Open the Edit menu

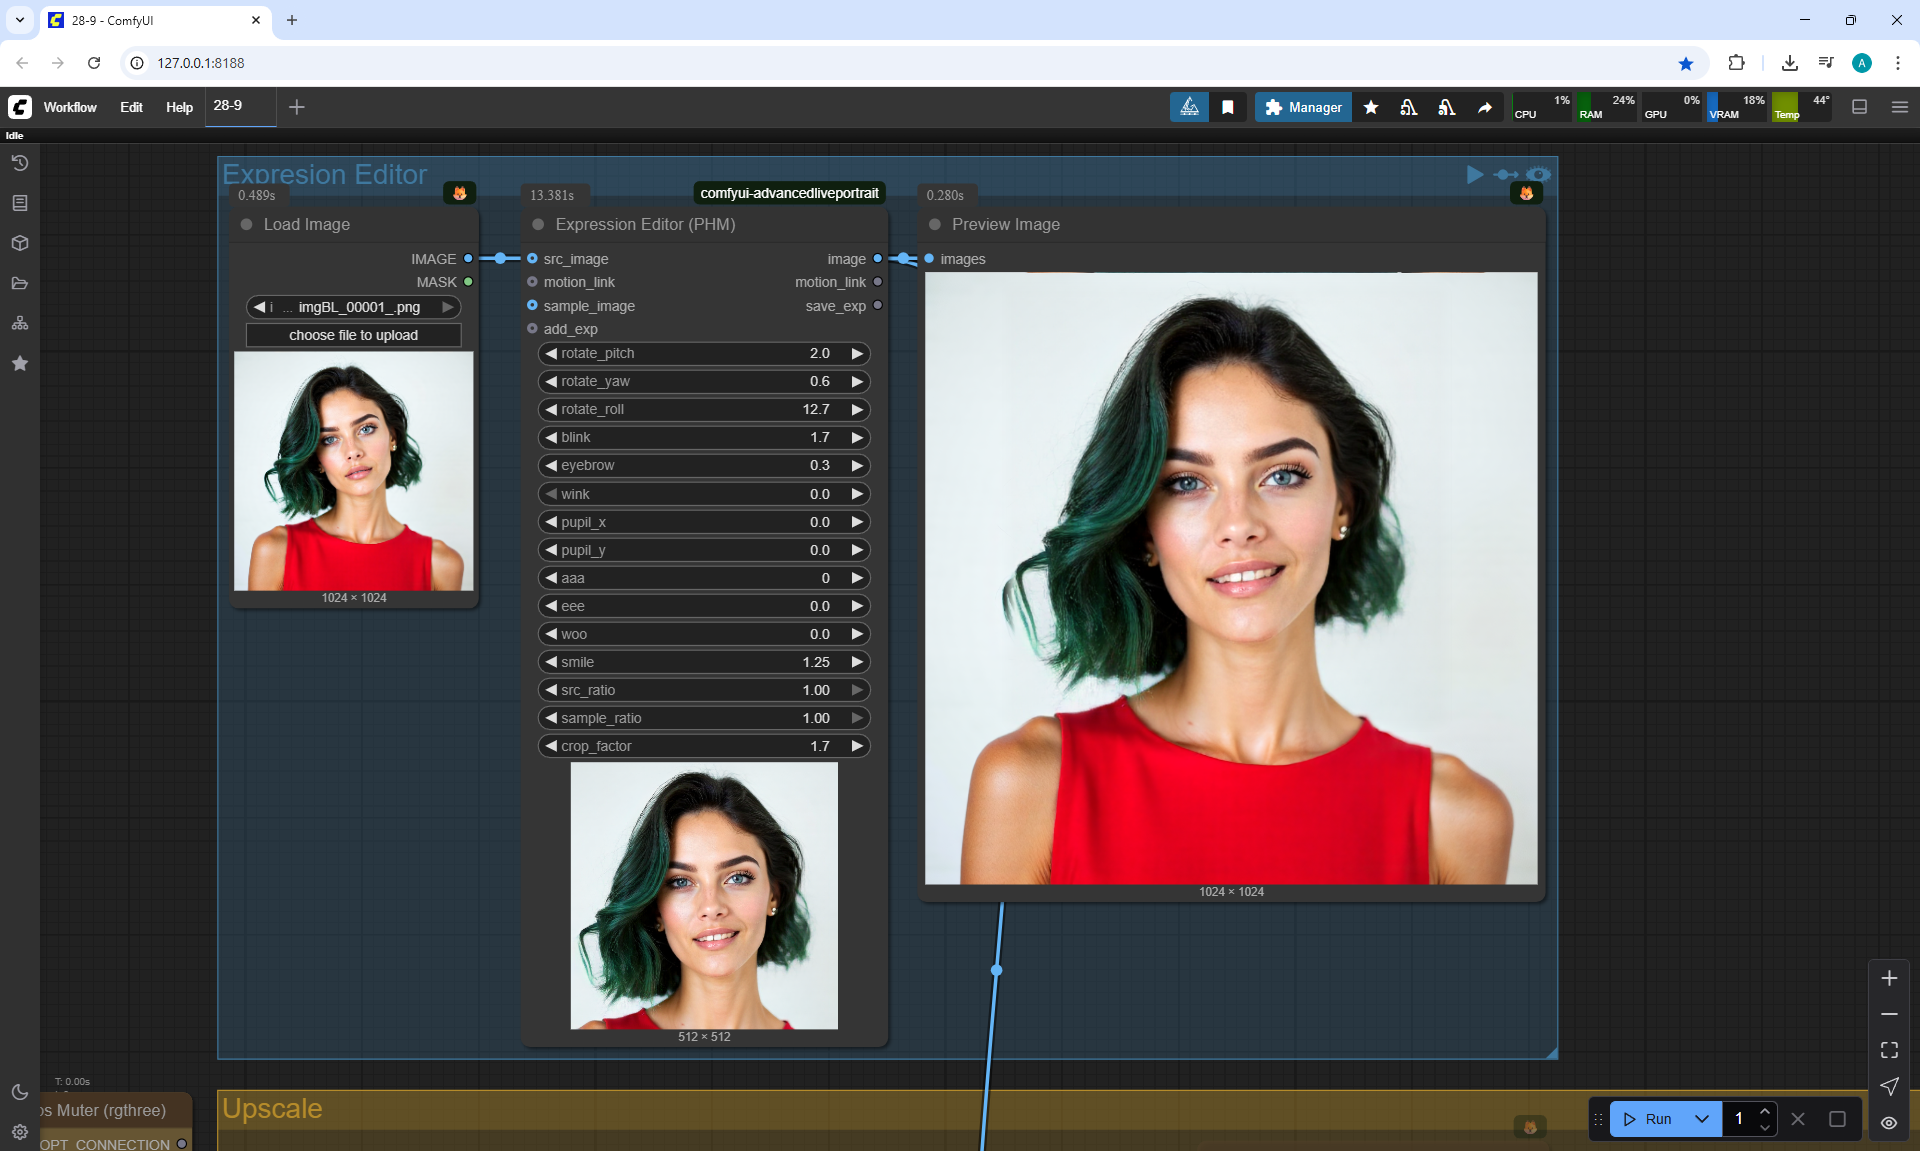point(131,107)
